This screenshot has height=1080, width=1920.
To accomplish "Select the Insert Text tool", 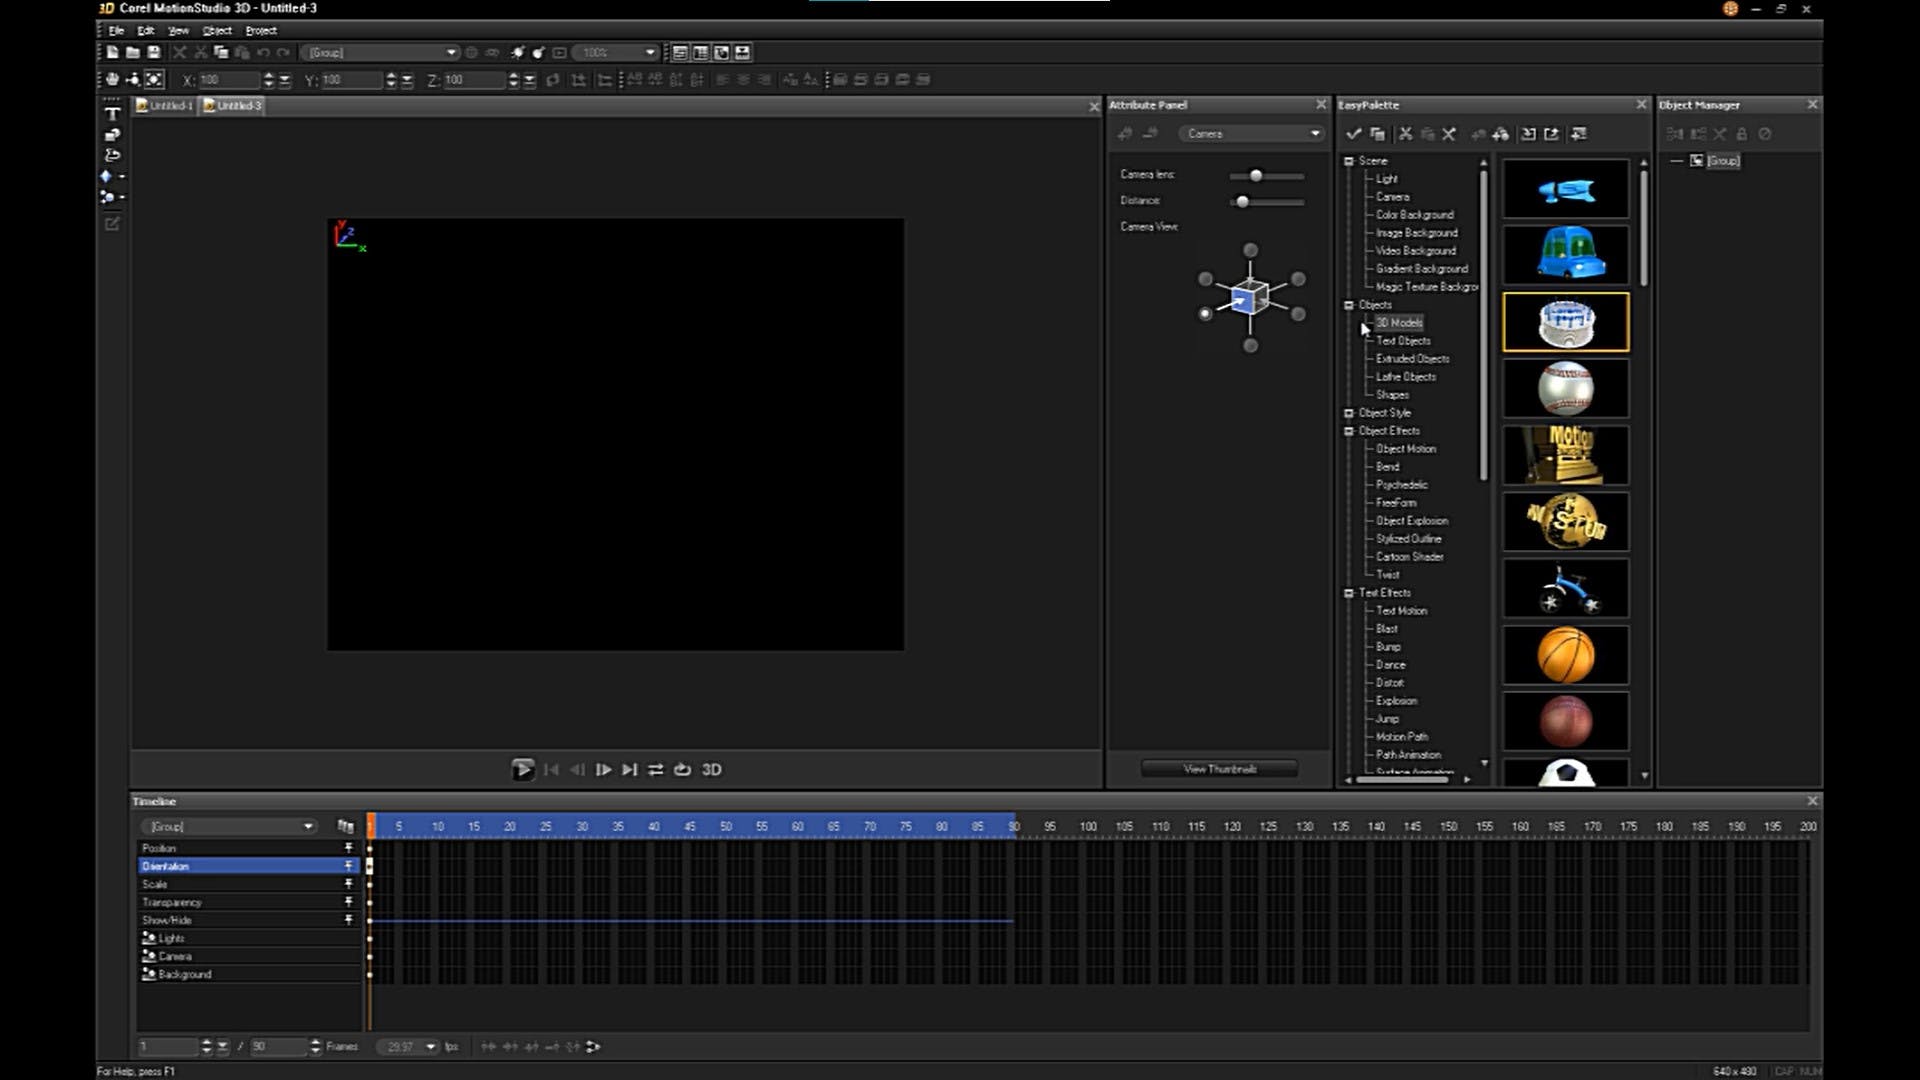I will [112, 114].
